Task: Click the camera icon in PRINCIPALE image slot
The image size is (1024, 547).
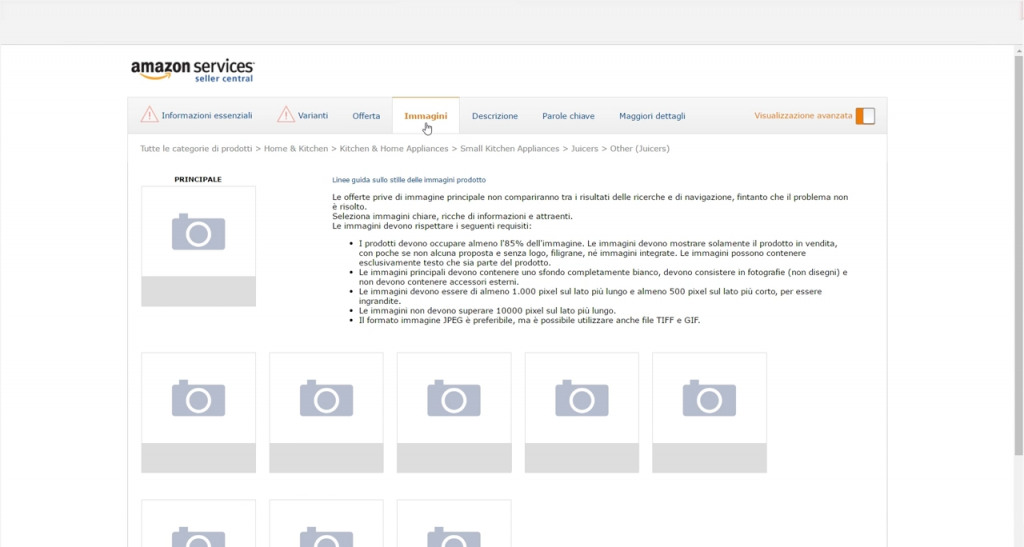Action: click(198, 232)
